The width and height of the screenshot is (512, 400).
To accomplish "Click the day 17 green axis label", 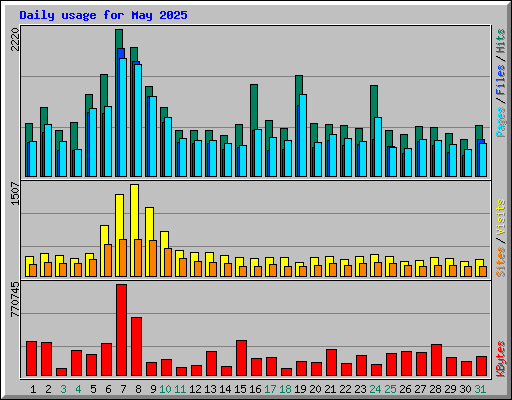I will click(270, 389).
